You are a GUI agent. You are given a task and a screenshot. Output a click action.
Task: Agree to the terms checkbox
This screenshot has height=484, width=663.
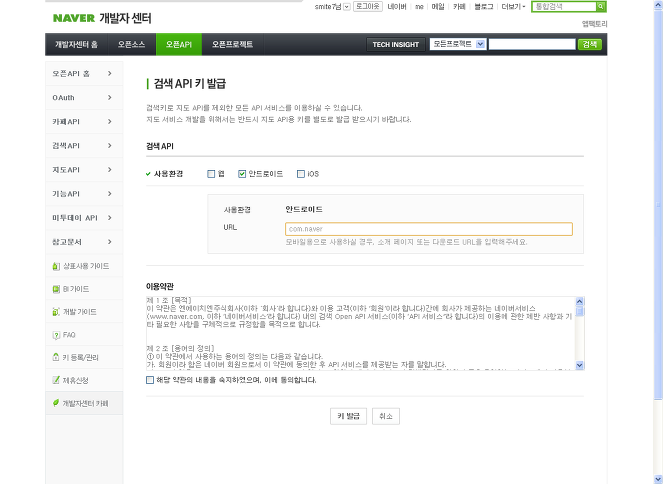point(150,380)
